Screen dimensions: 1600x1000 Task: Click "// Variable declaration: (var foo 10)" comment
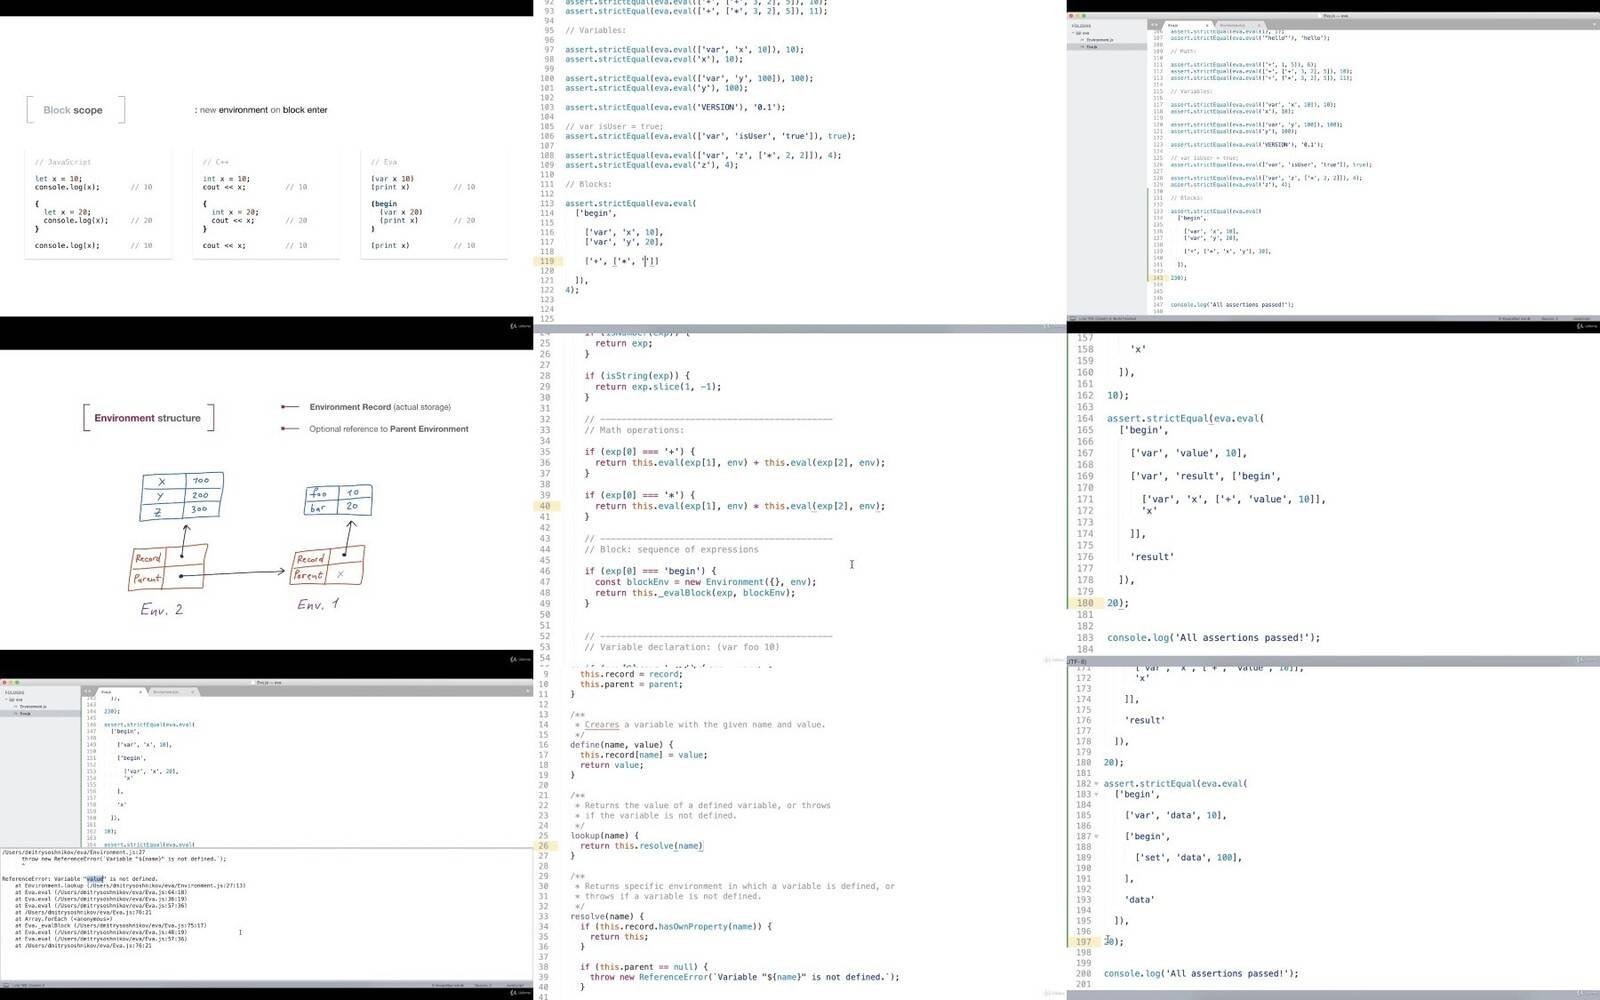pos(682,647)
